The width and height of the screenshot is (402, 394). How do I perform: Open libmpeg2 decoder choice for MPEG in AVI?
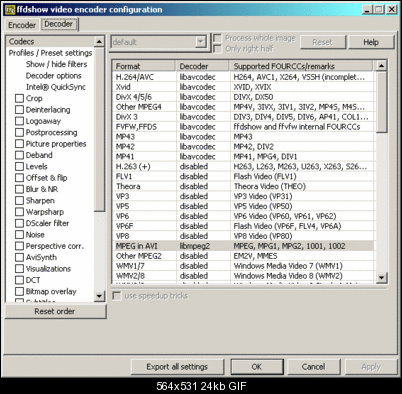tap(203, 246)
